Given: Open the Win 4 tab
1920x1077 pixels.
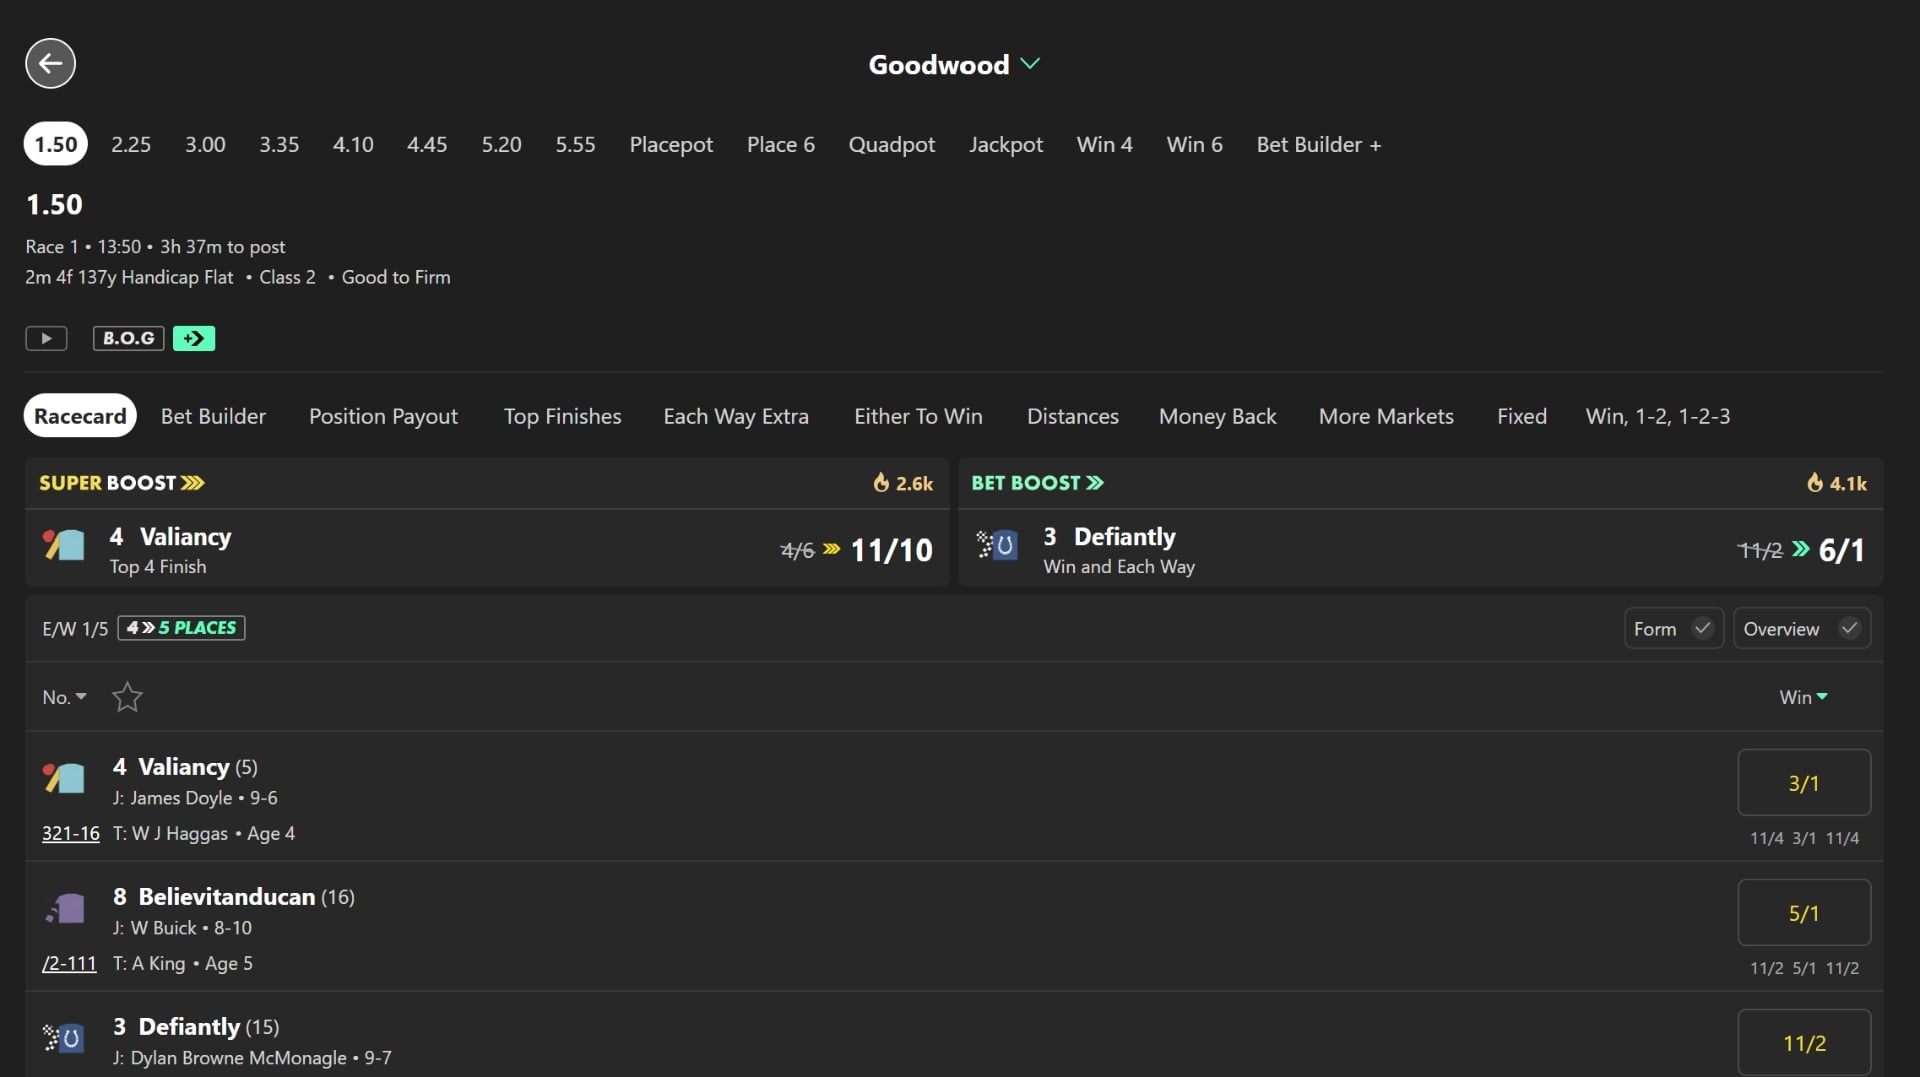Looking at the screenshot, I should click(x=1105, y=145).
